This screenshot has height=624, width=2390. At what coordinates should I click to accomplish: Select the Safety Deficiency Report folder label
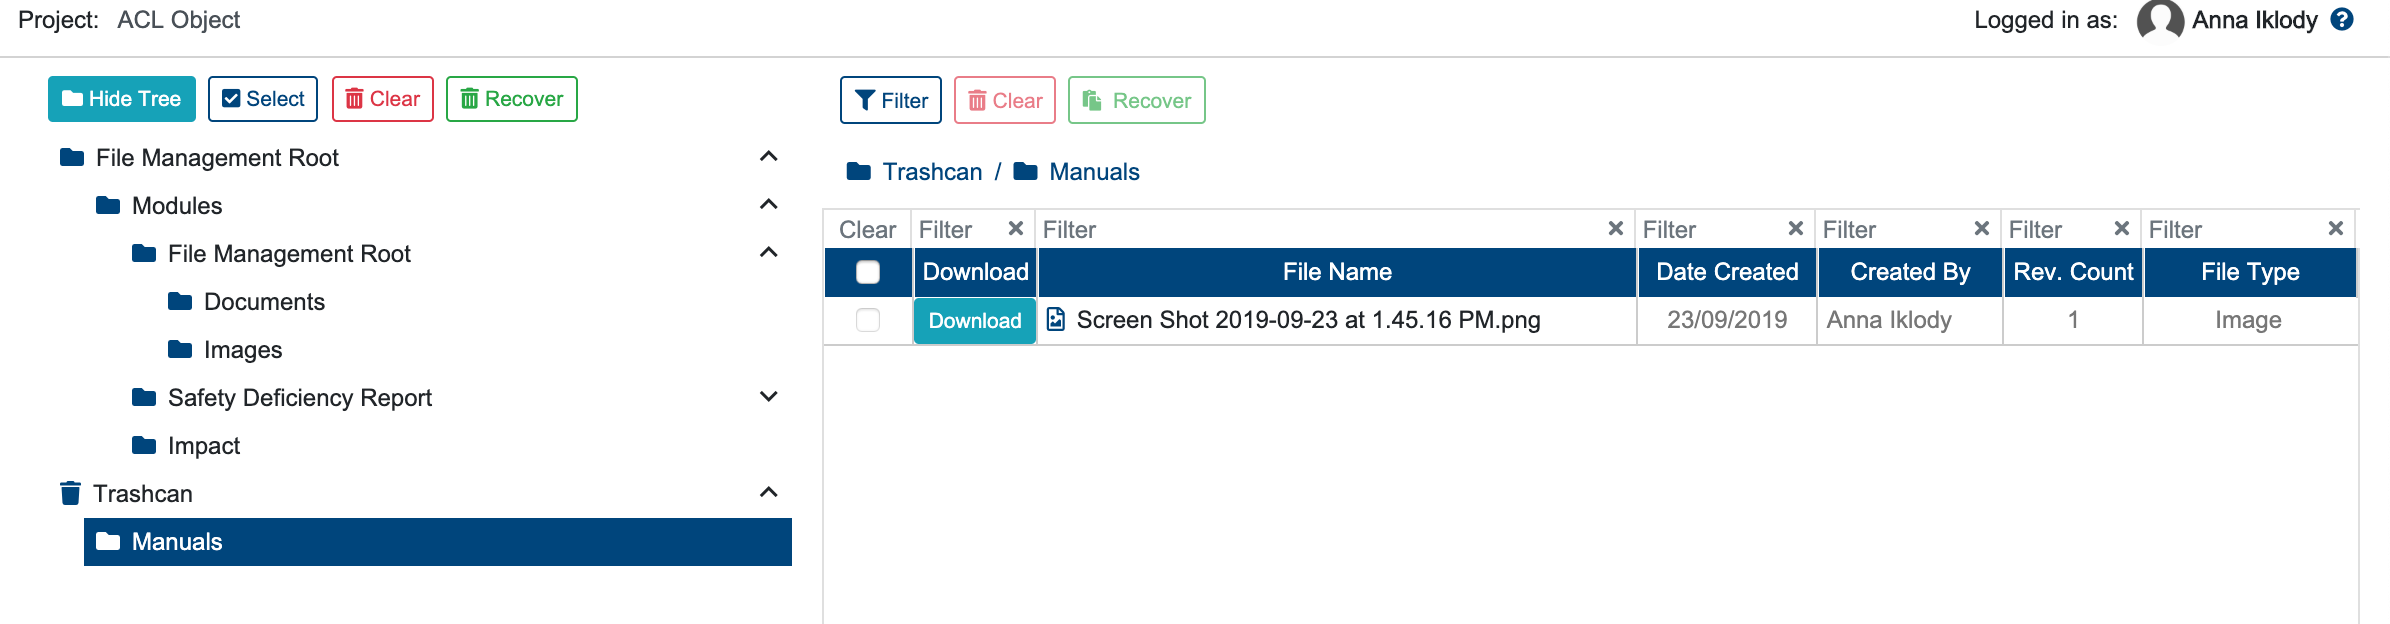(300, 398)
